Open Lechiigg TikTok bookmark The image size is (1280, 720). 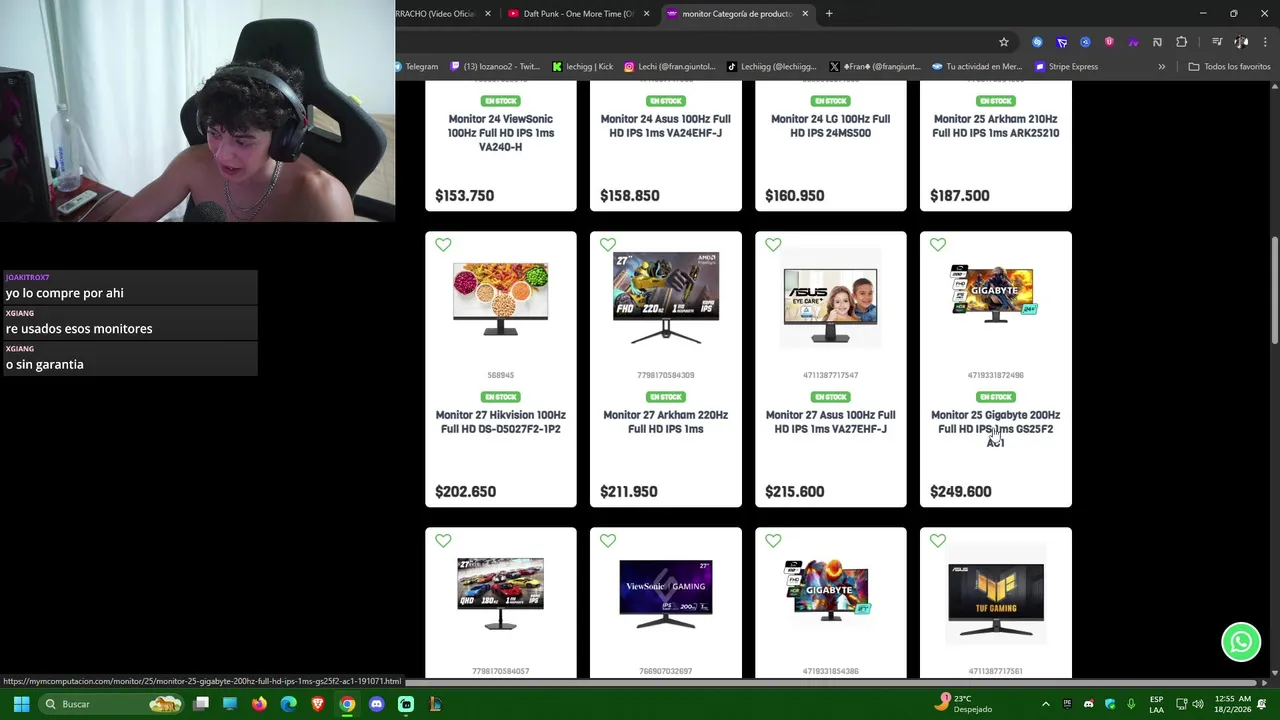772,67
